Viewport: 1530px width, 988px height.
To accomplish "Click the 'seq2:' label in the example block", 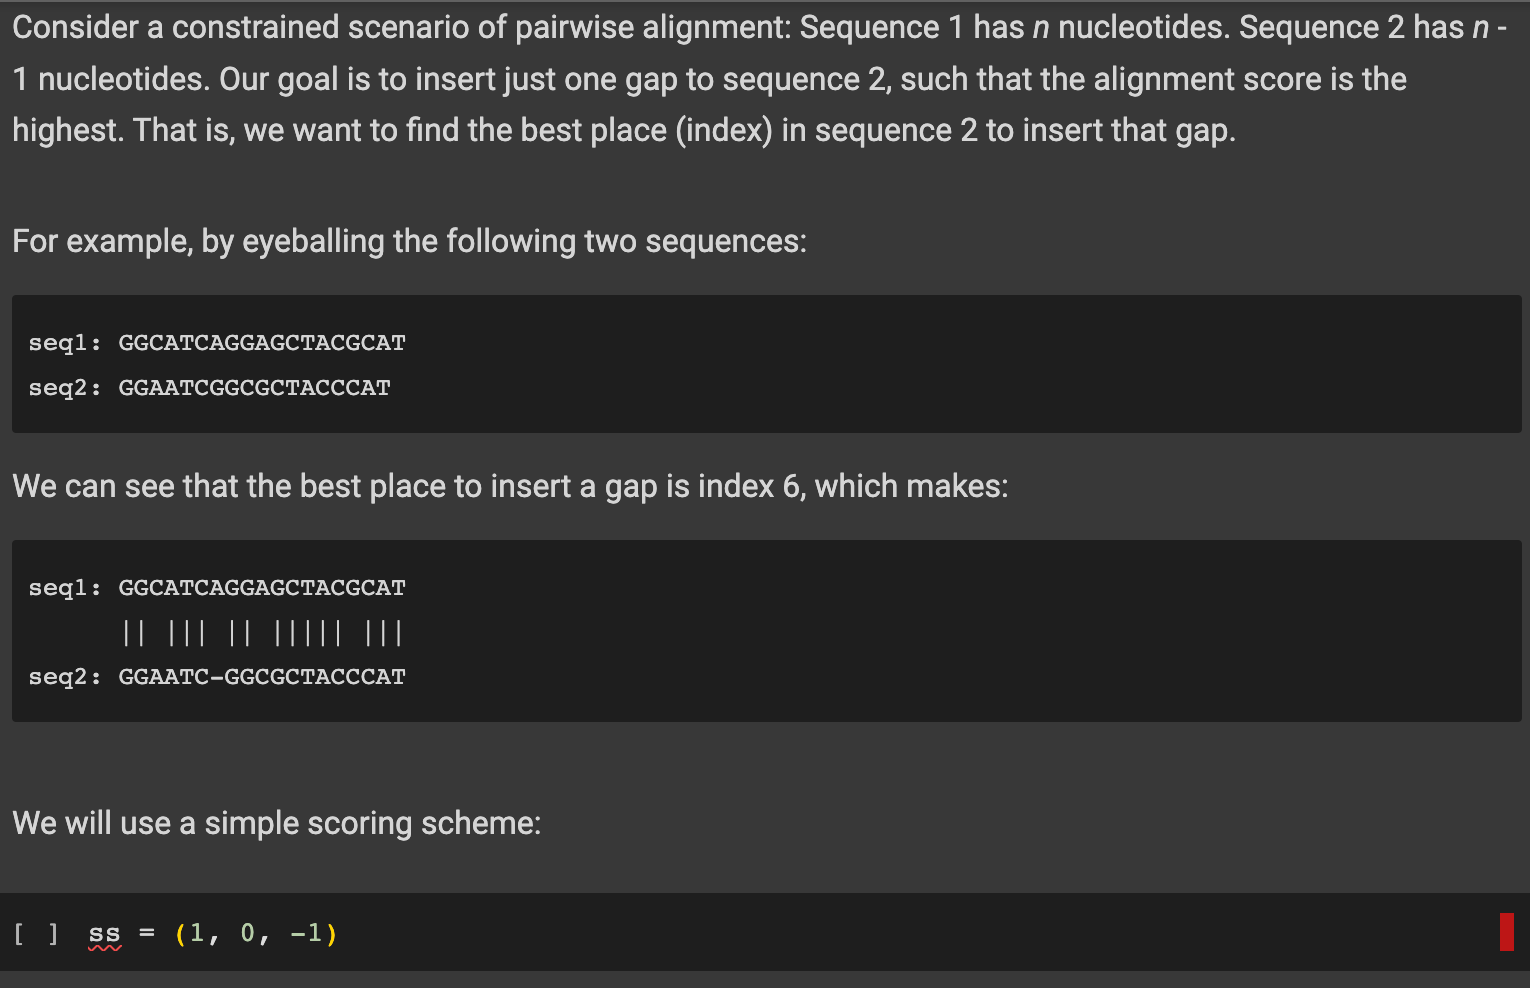I will pyautogui.click(x=64, y=387).
